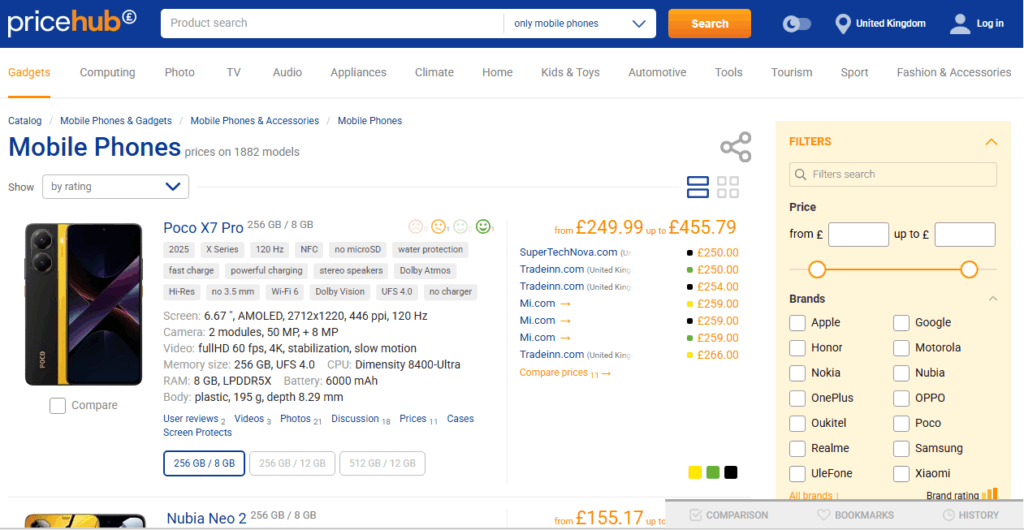Click the orange Search button

coord(709,24)
